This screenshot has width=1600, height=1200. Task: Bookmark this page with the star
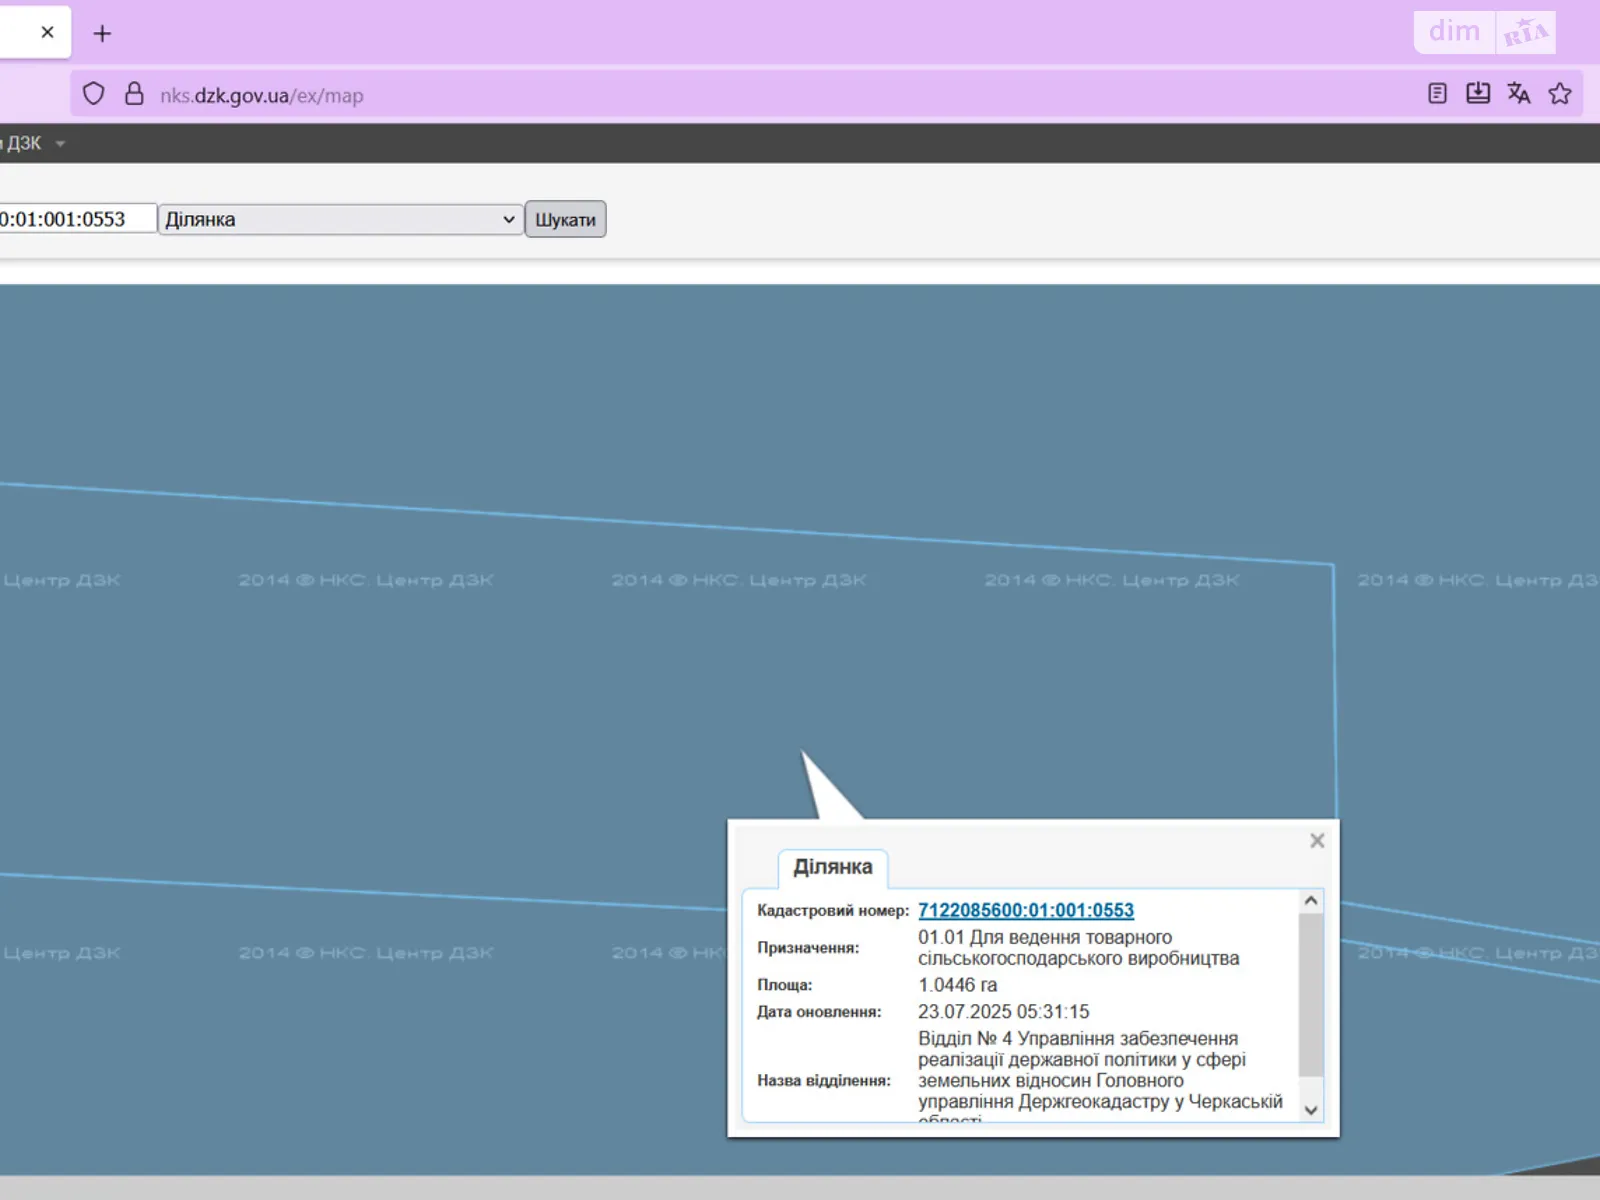[x=1559, y=94]
